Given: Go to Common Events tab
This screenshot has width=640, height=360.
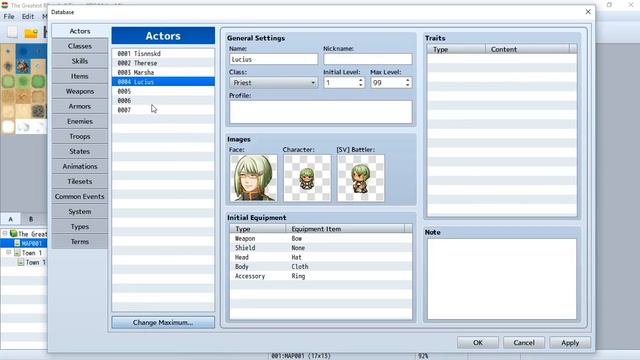Looking at the screenshot, I should [80, 197].
